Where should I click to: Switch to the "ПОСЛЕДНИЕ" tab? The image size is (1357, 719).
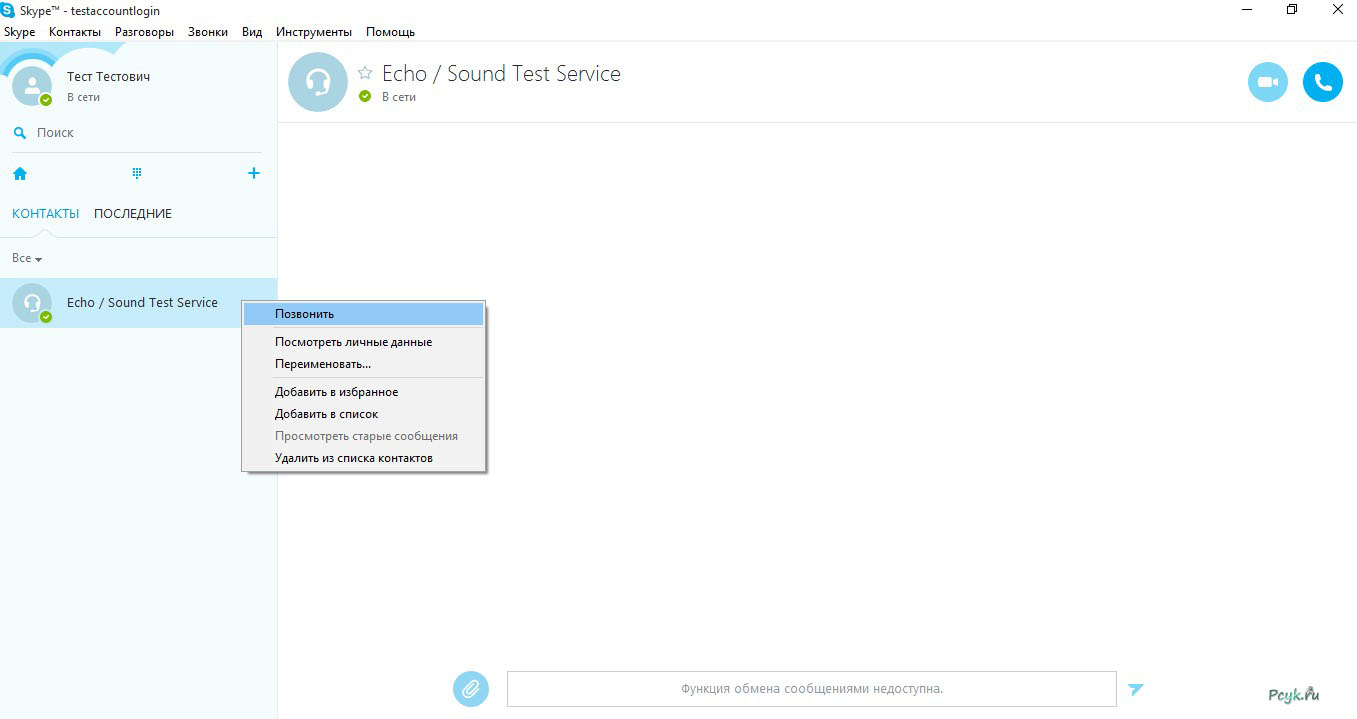[x=133, y=214]
